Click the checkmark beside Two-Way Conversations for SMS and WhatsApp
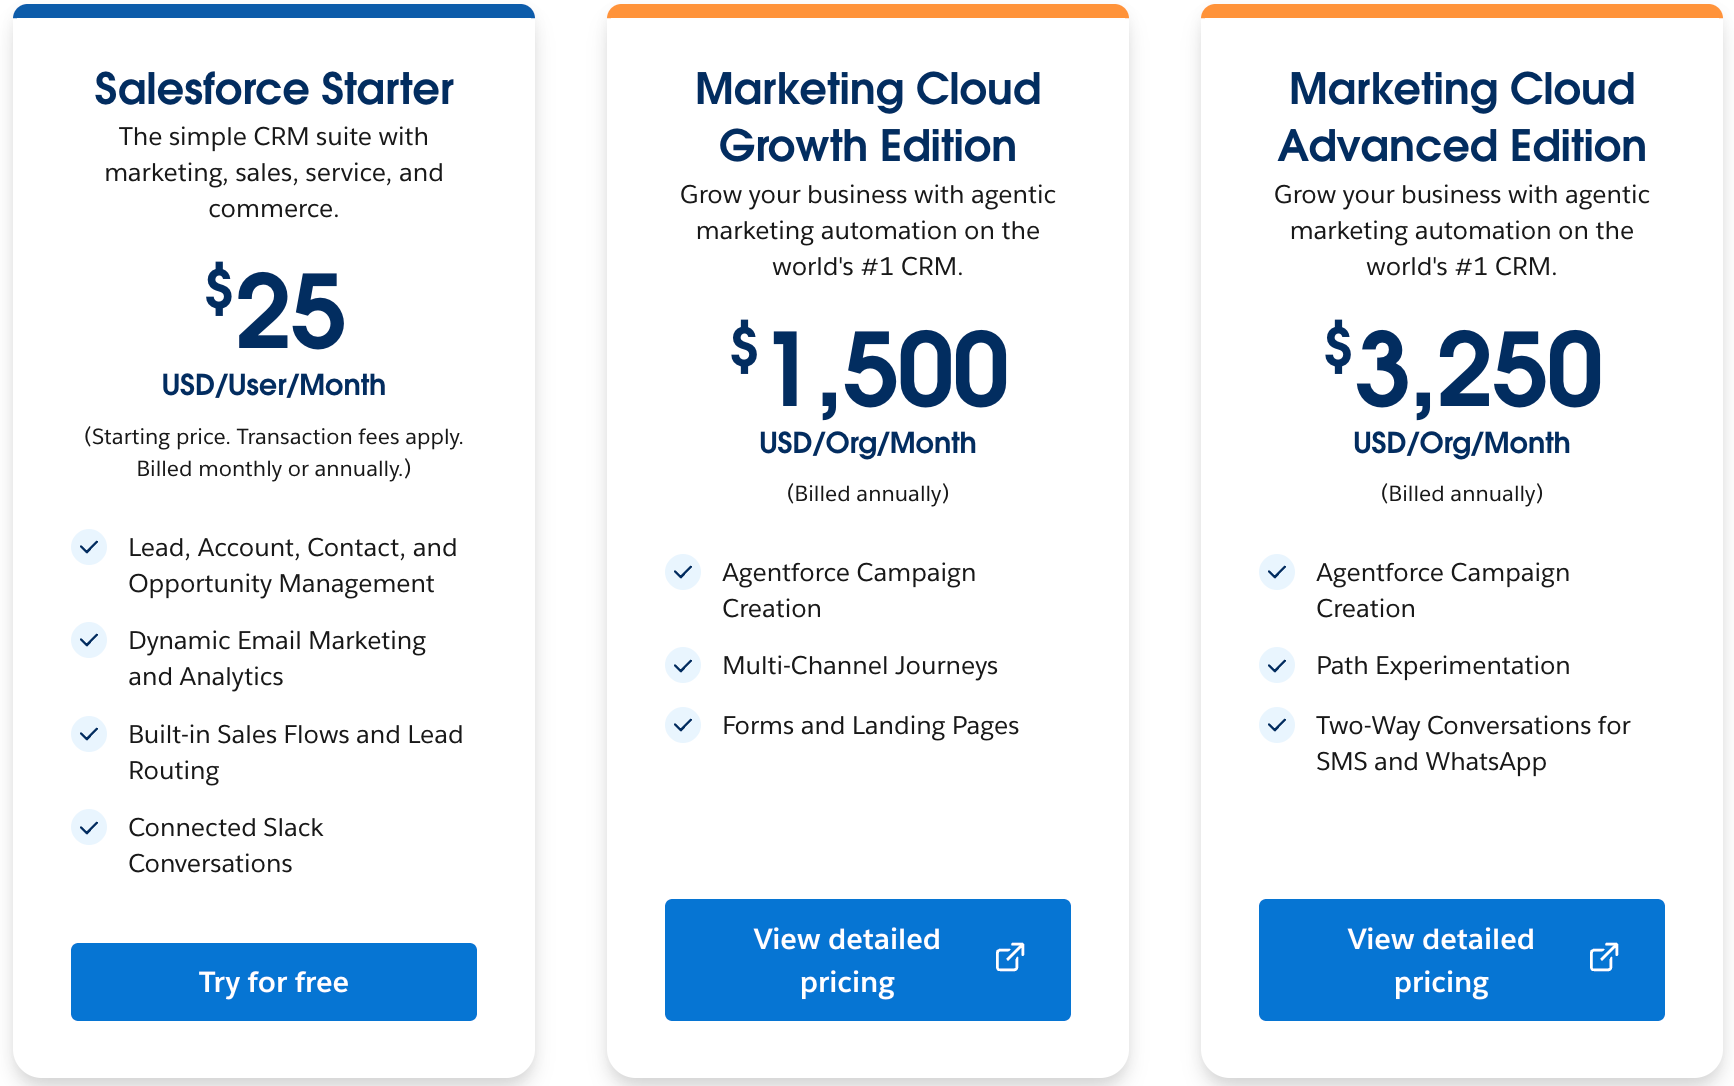1734x1086 pixels. [1277, 725]
